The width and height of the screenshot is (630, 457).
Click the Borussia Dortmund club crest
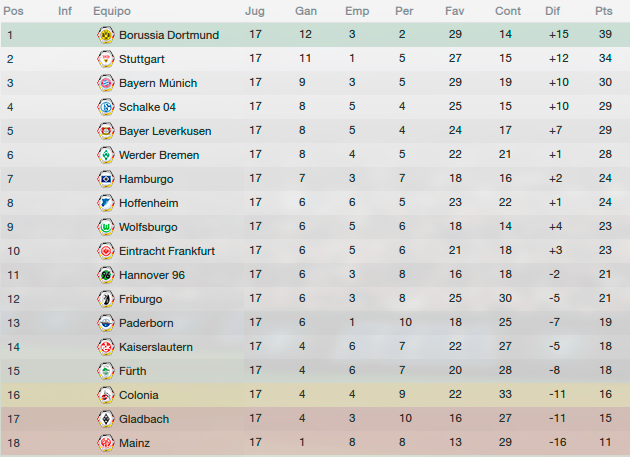106,35
